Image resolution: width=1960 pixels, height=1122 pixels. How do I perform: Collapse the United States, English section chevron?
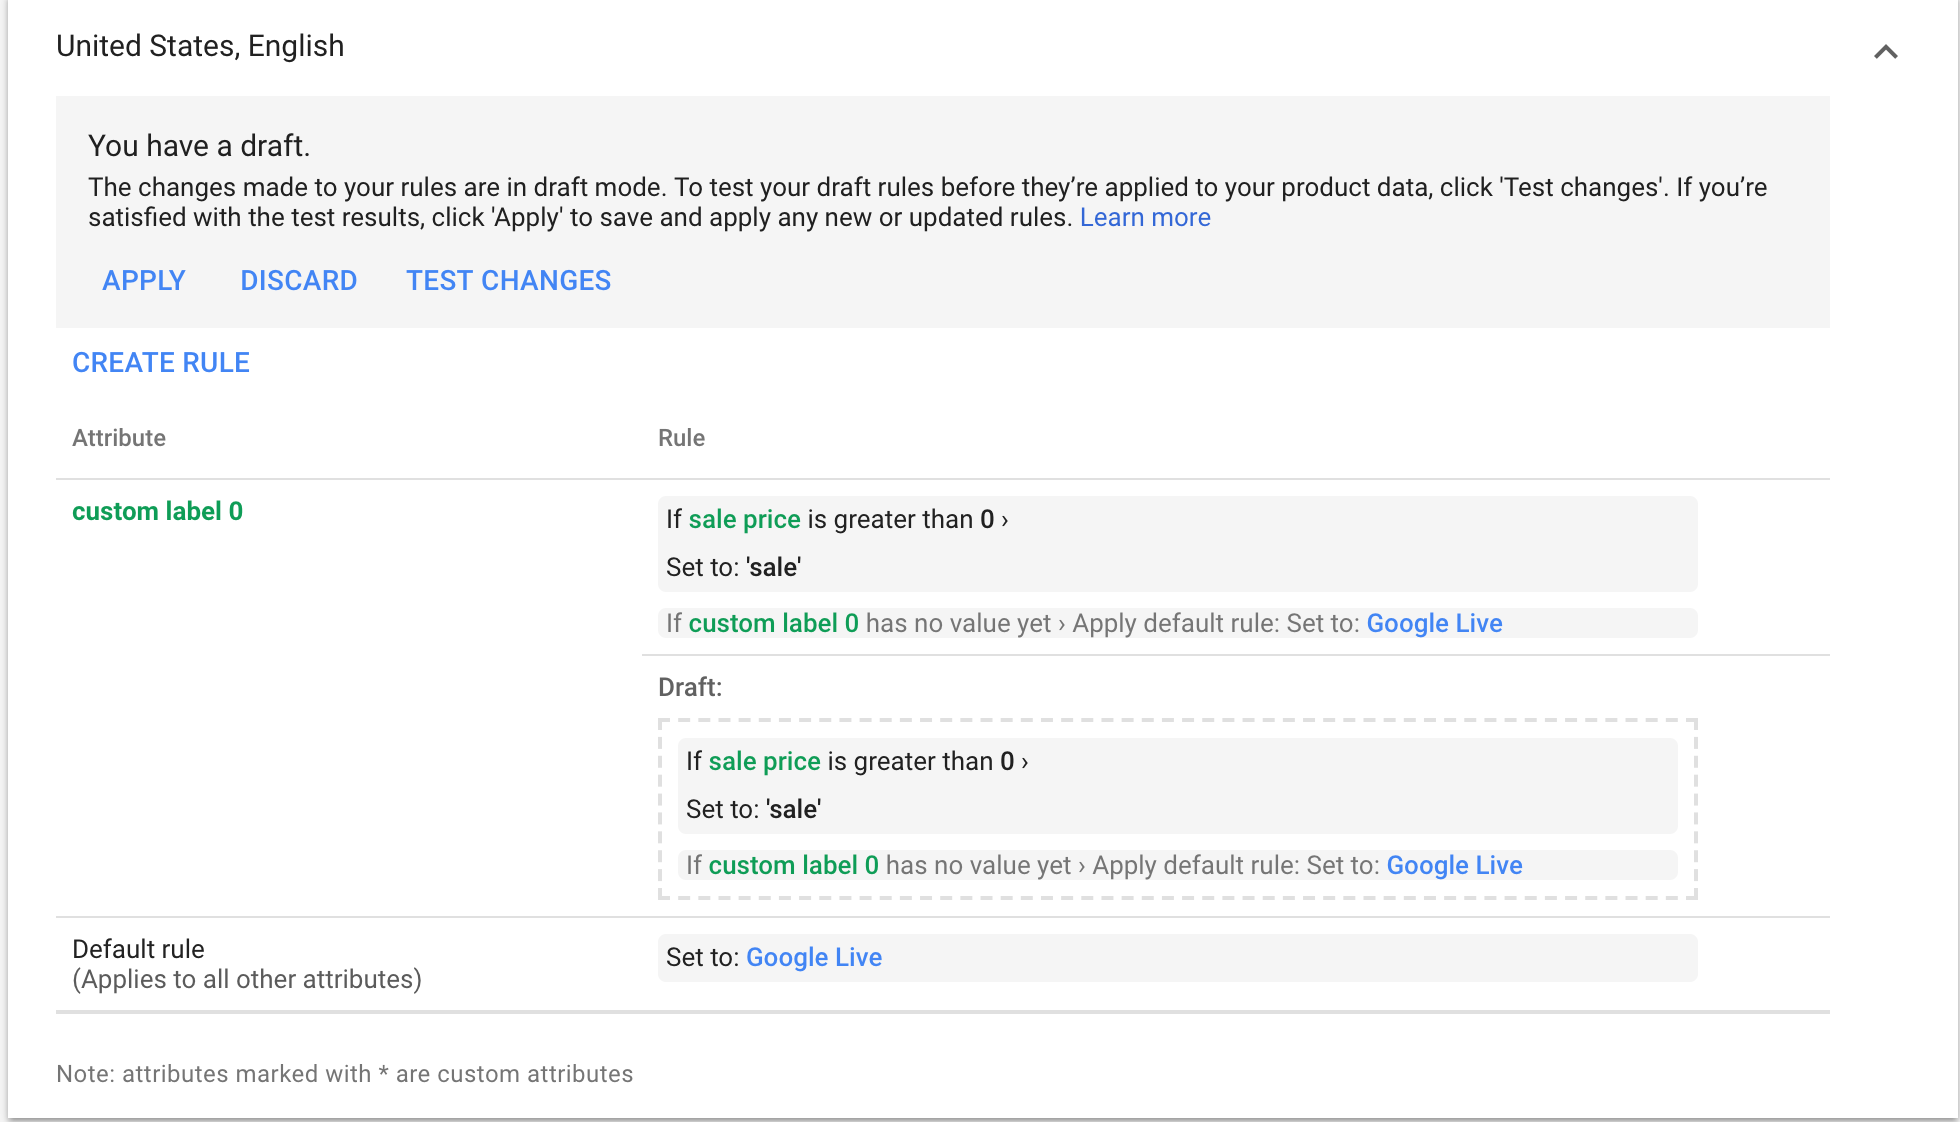(x=1885, y=52)
